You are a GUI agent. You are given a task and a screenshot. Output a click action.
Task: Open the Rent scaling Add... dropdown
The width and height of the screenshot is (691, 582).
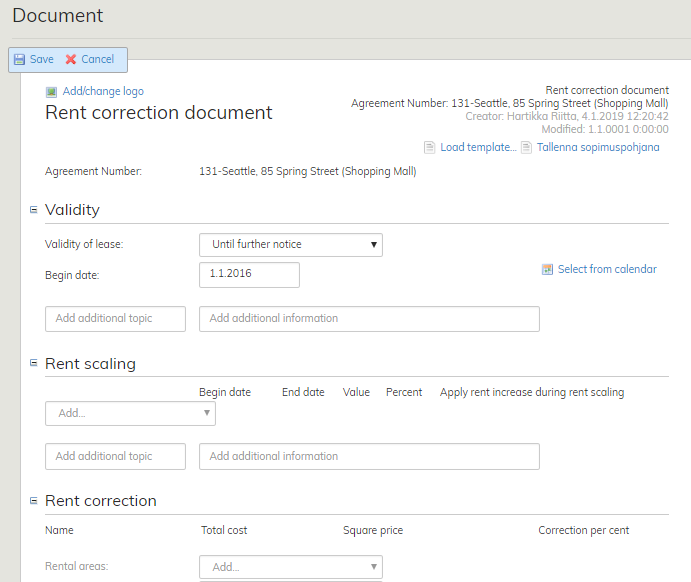130,413
